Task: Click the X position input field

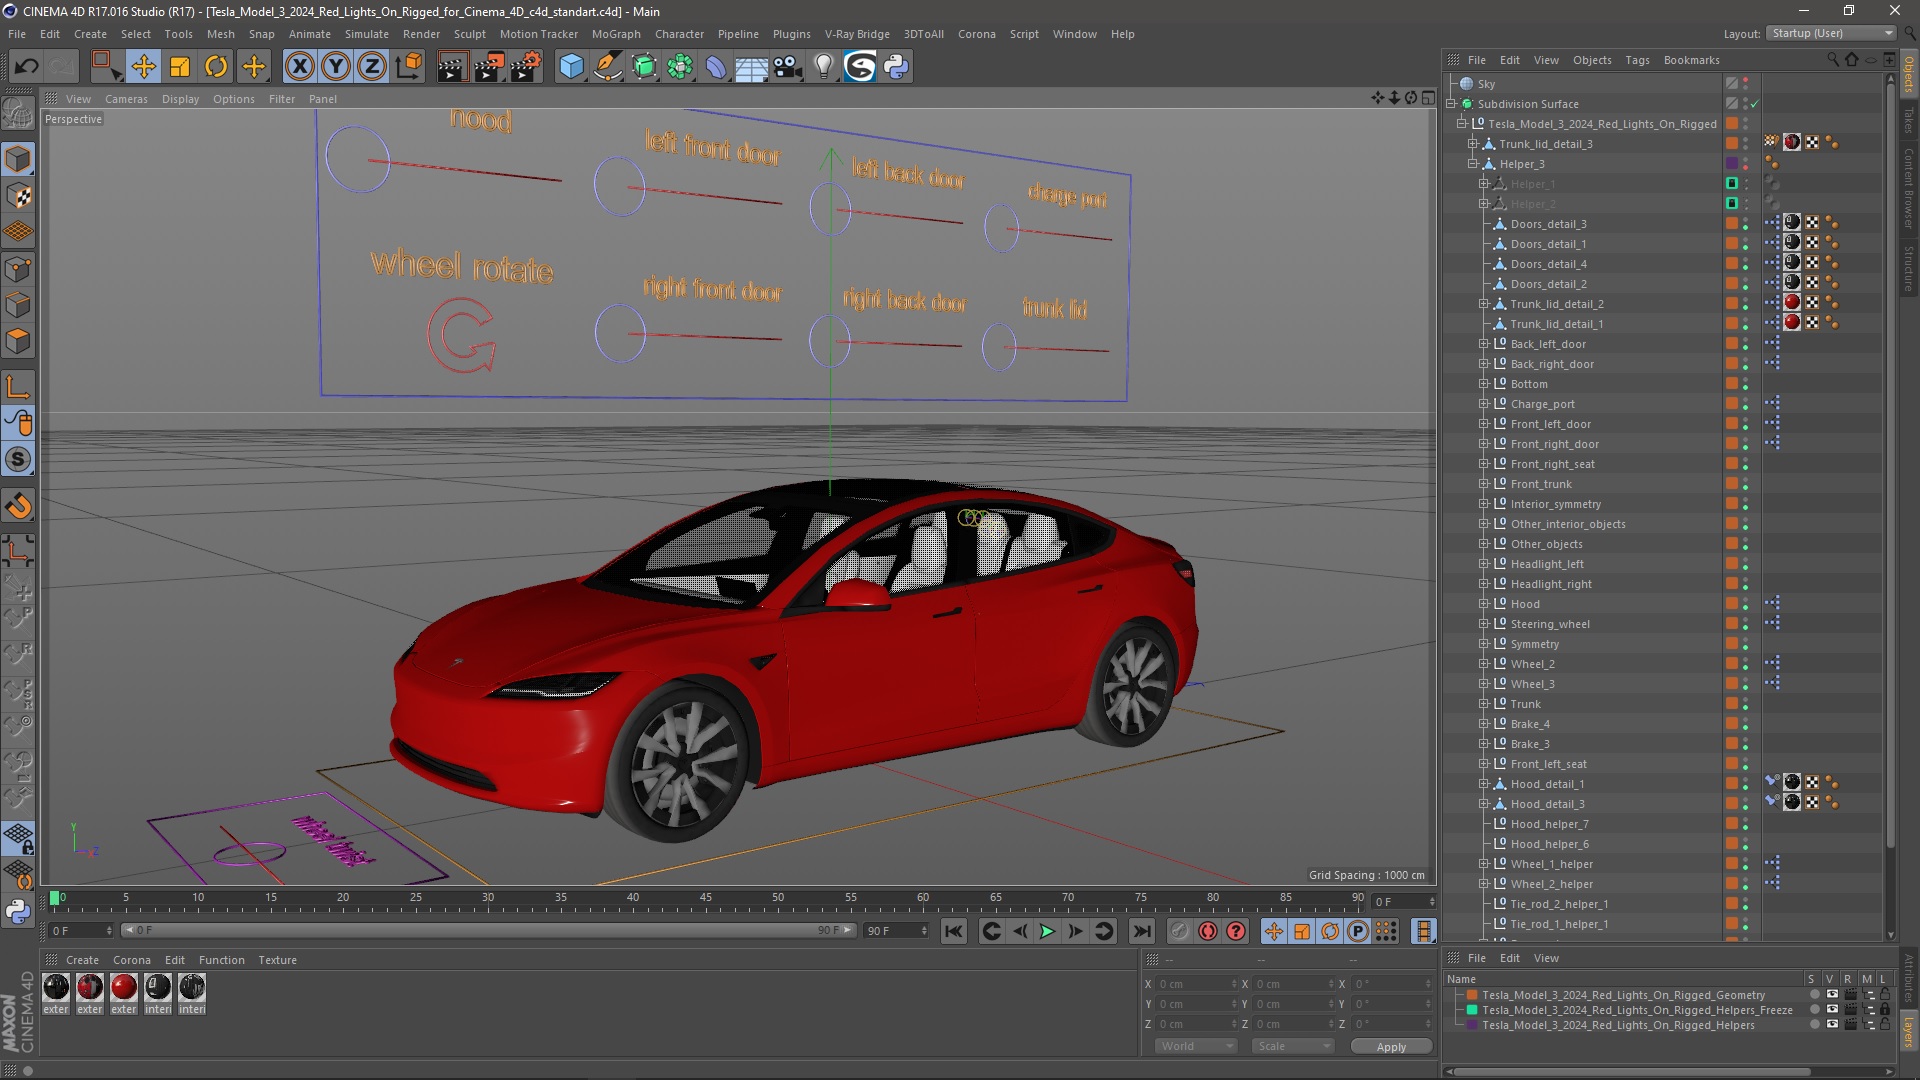Action: (1196, 984)
